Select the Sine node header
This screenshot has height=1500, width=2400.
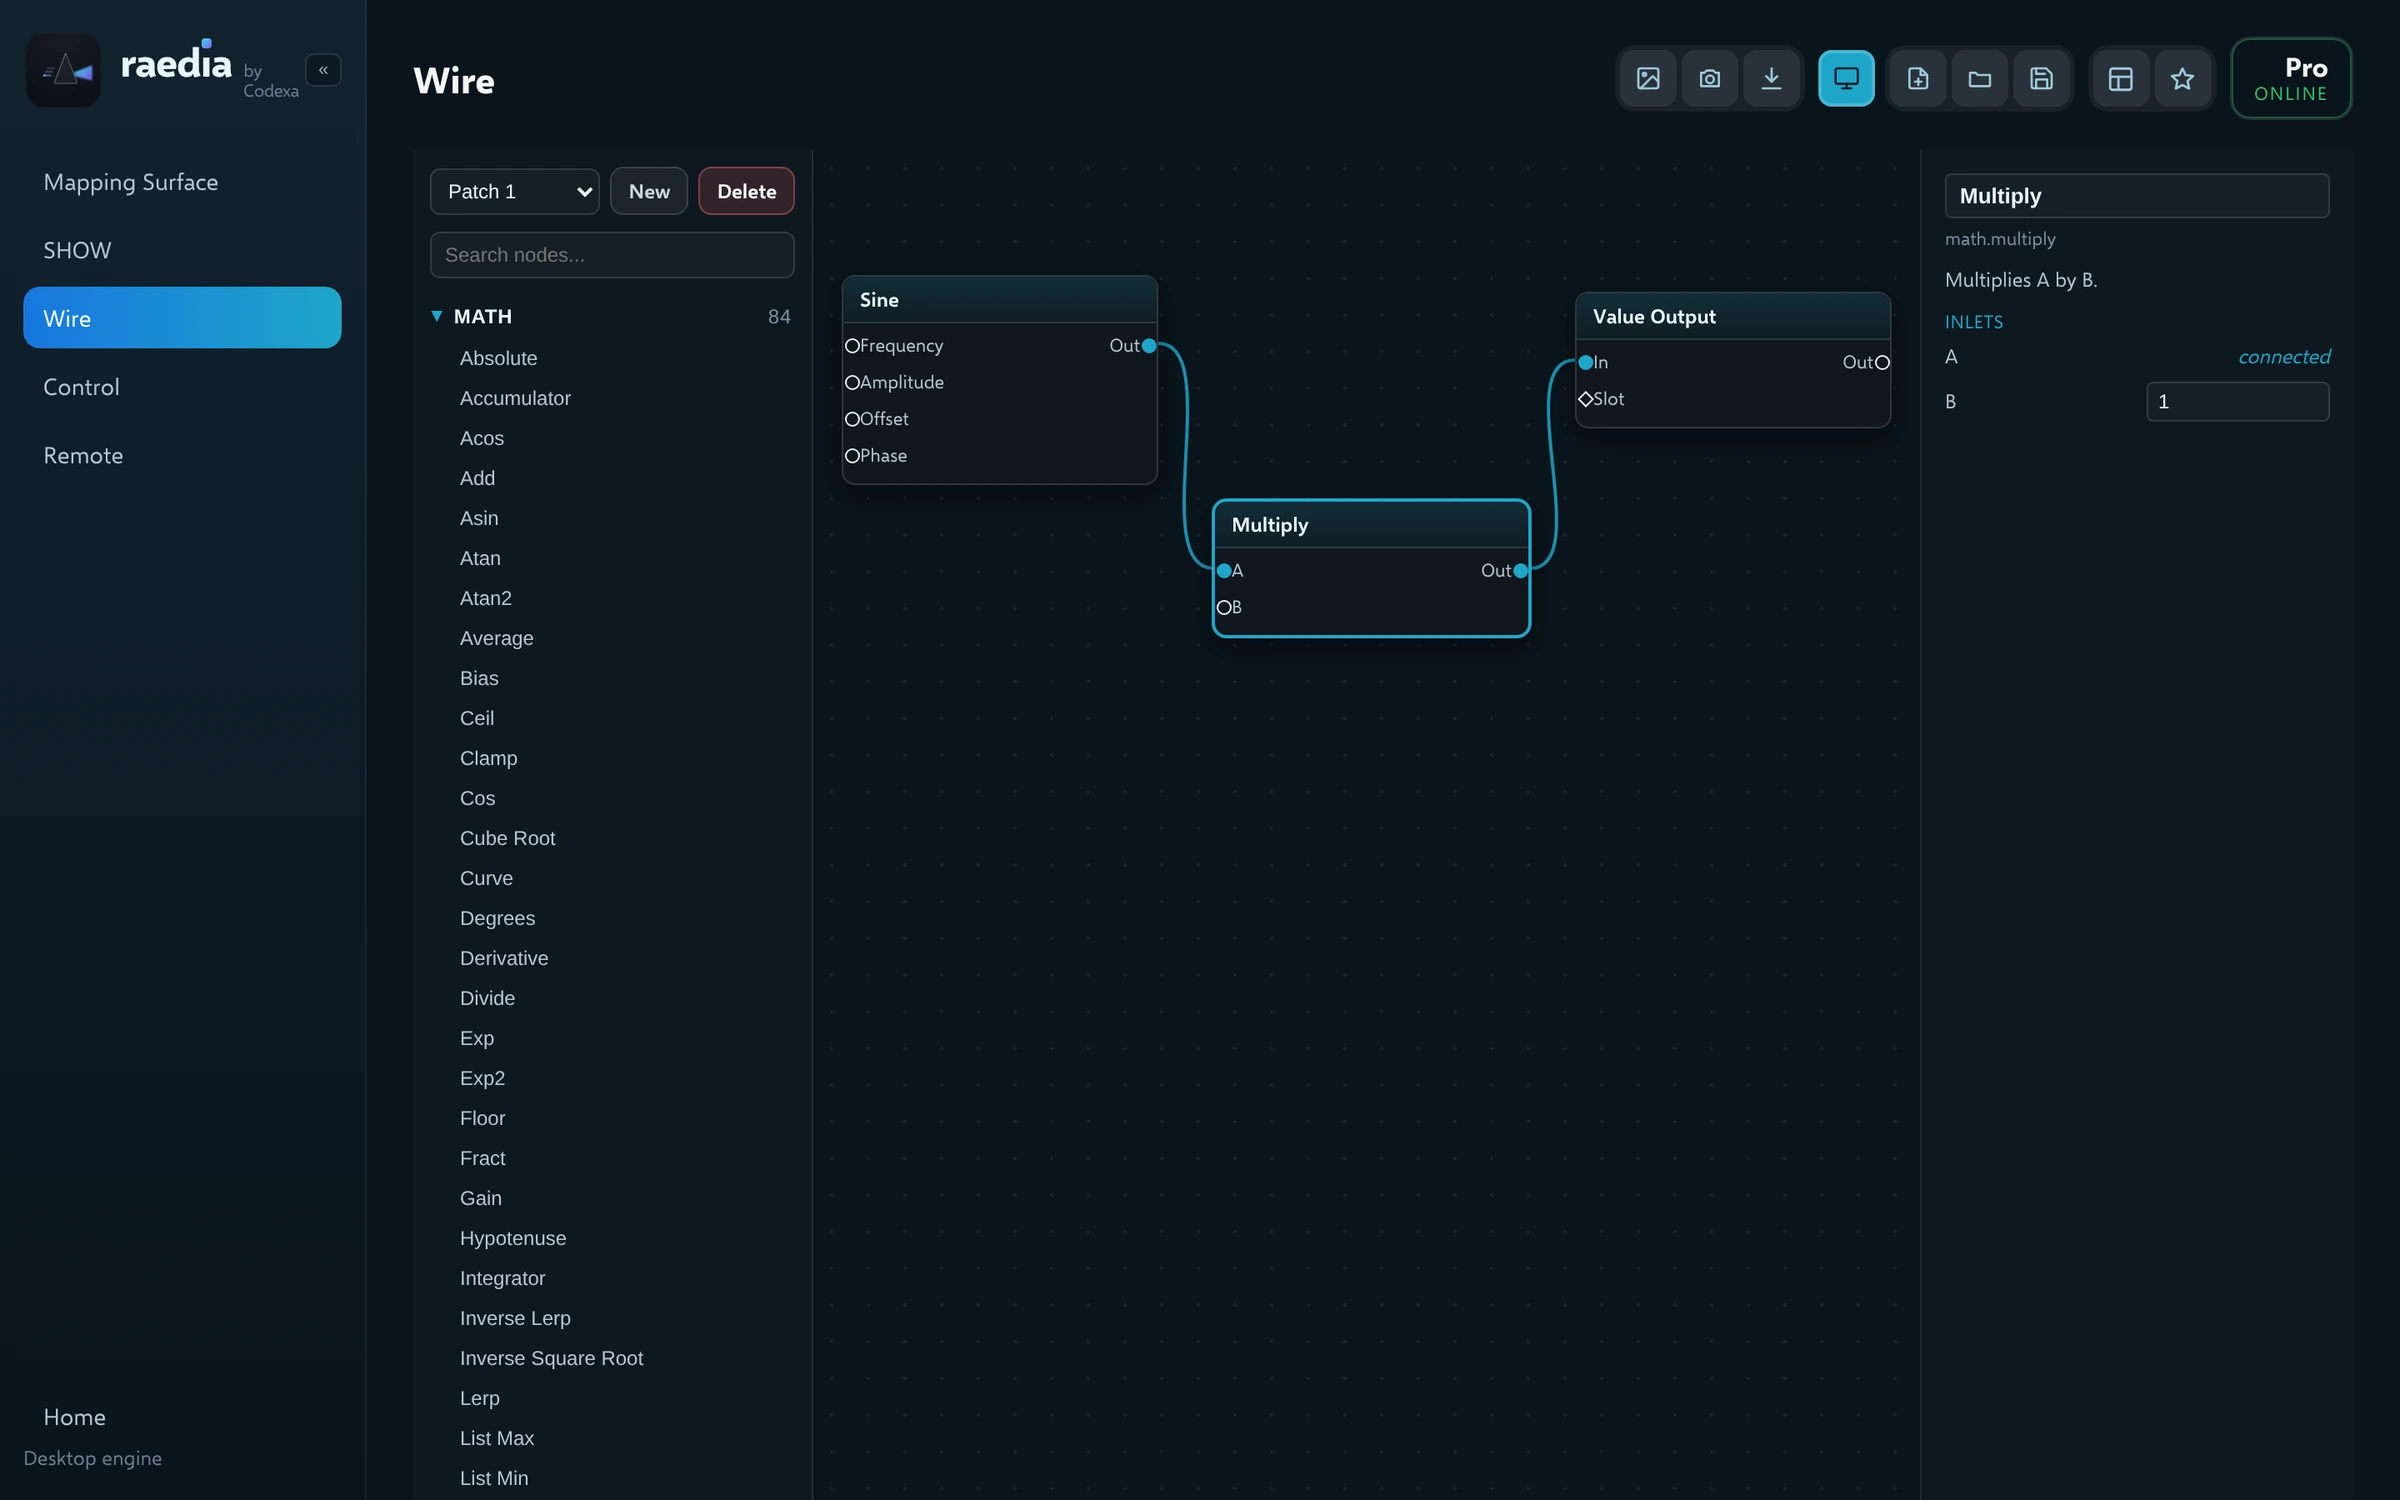999,300
